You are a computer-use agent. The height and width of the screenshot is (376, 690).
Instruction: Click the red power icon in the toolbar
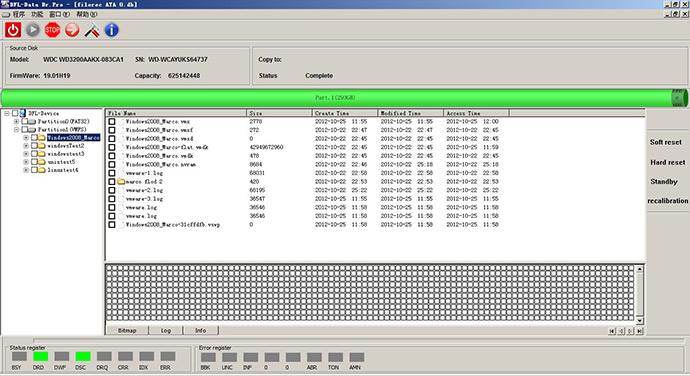(13, 30)
